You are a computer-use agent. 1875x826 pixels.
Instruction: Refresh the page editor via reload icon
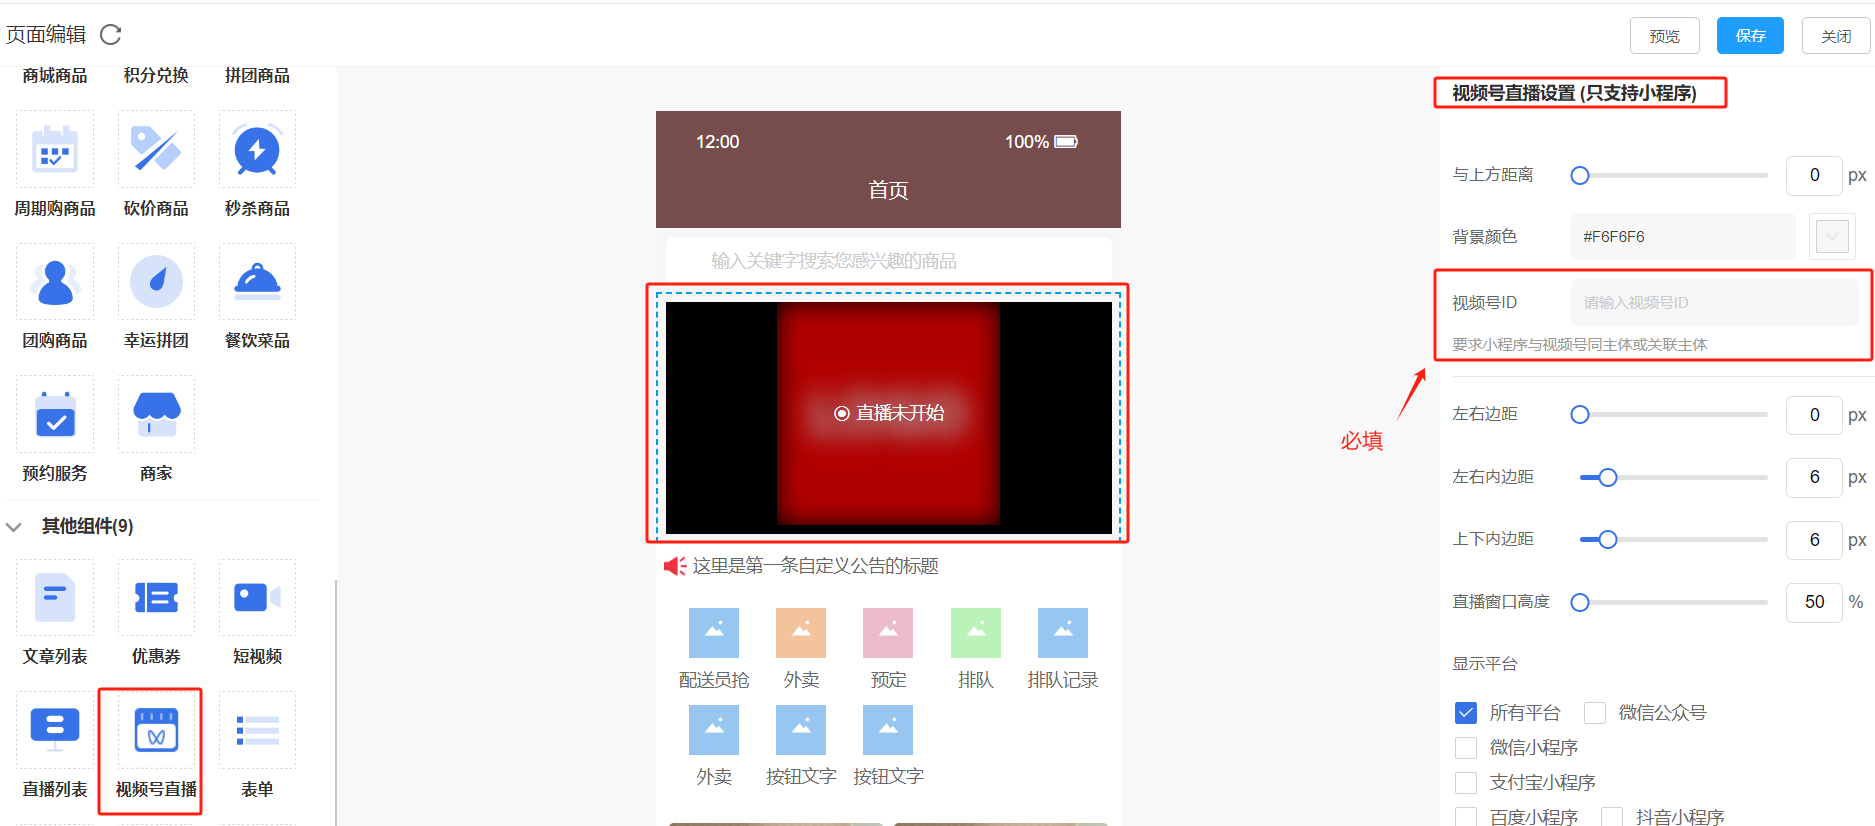[x=111, y=35]
